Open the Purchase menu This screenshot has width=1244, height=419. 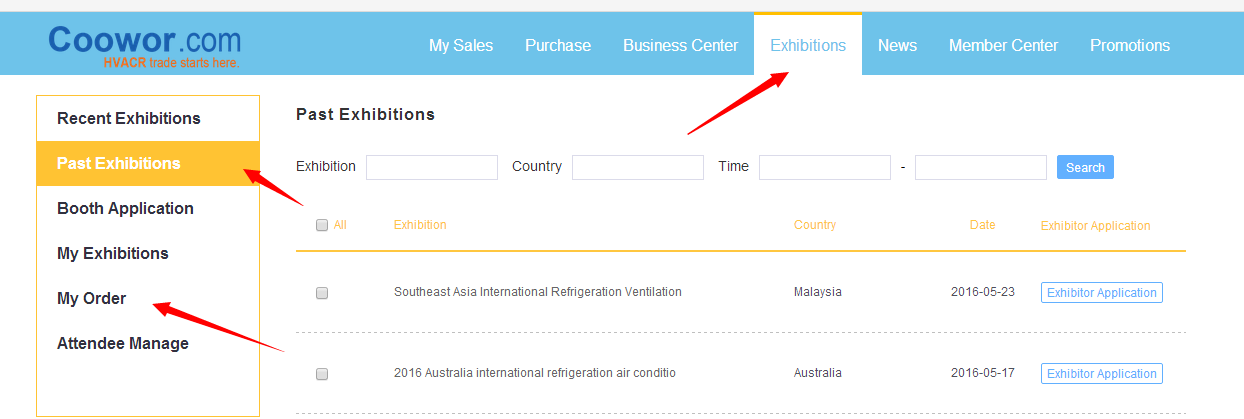[x=558, y=45]
